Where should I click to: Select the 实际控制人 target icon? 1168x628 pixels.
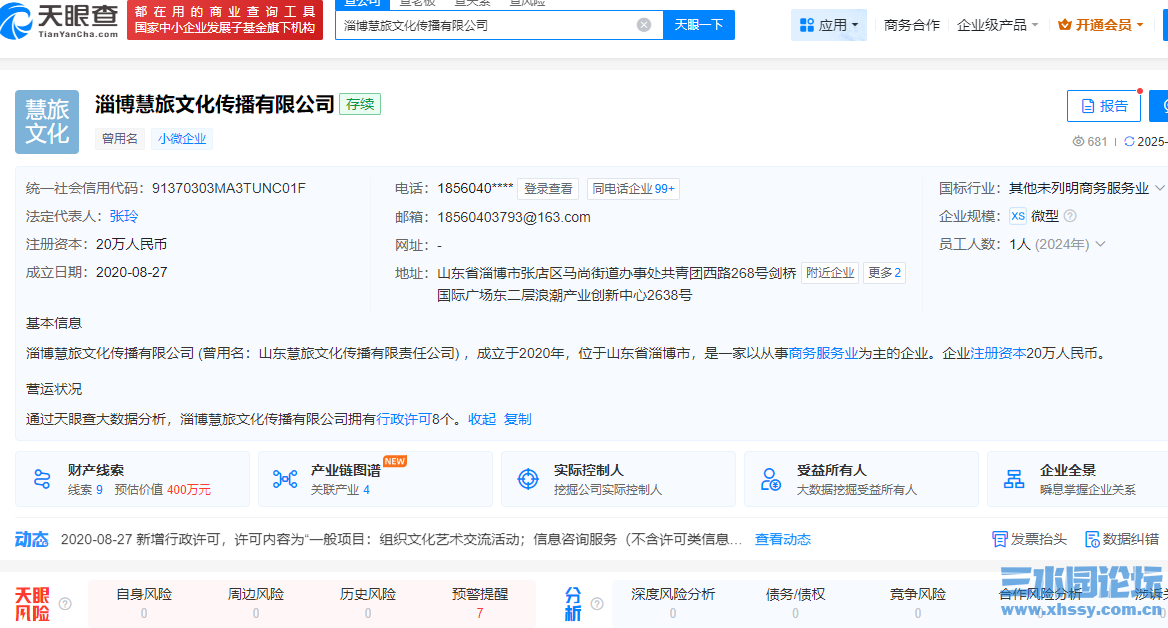click(x=528, y=478)
